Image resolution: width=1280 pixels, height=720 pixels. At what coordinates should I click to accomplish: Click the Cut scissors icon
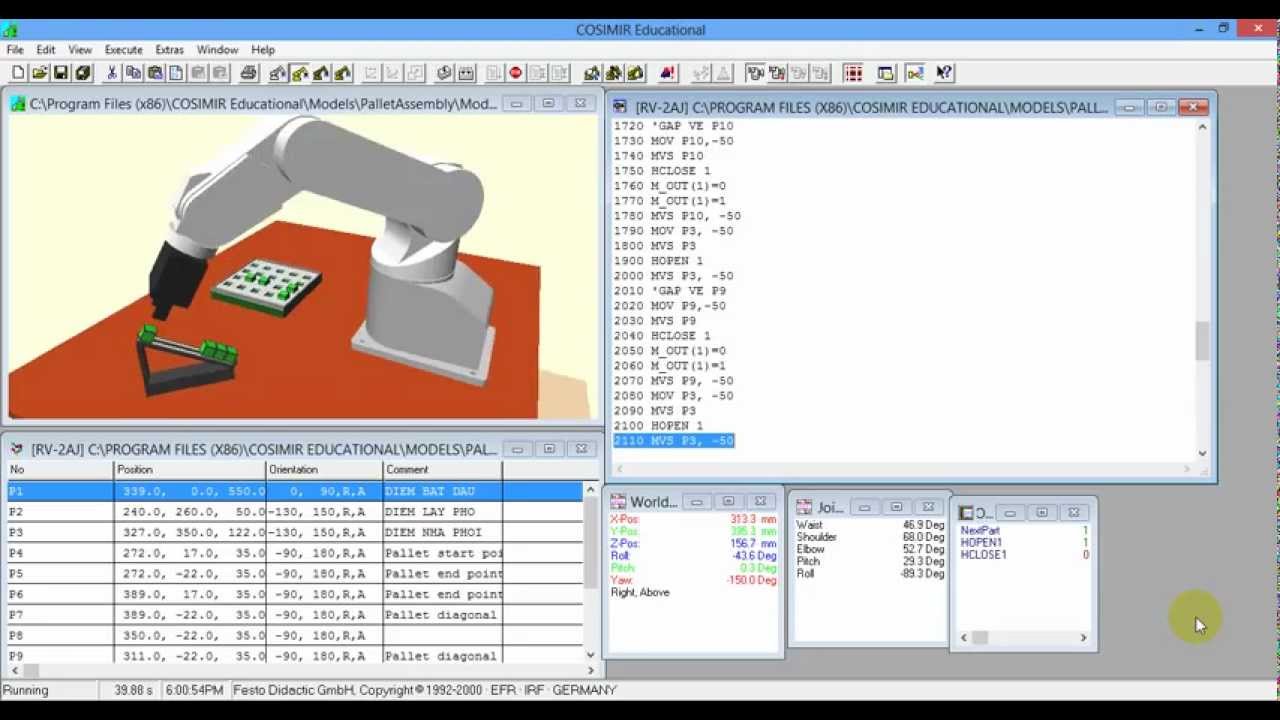coord(112,73)
